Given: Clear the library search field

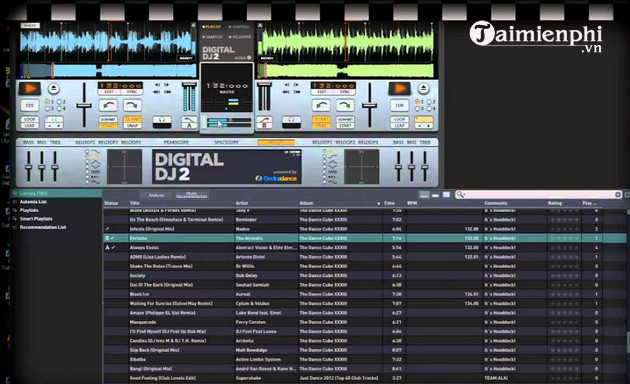Looking at the screenshot, I should tap(618, 194).
